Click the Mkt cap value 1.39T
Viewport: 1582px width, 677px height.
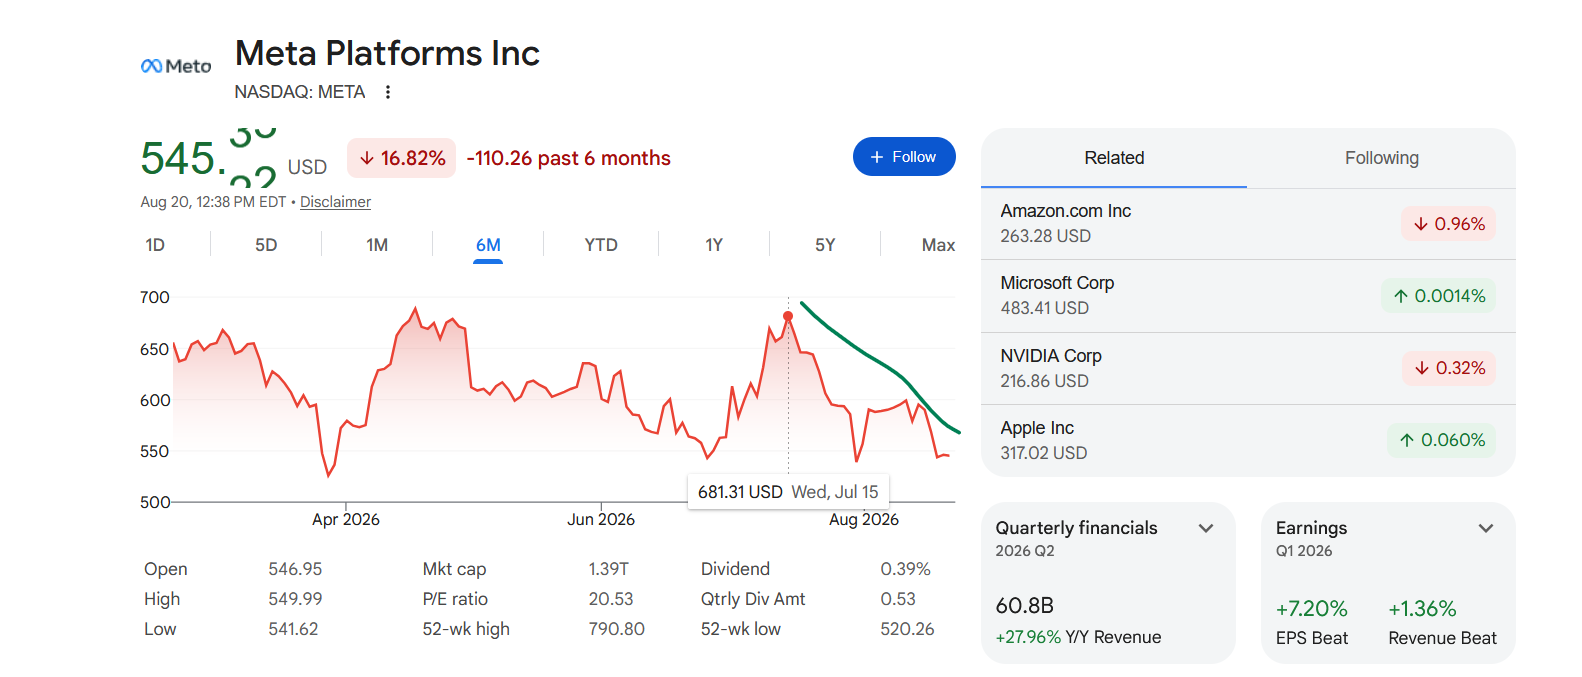coord(608,569)
